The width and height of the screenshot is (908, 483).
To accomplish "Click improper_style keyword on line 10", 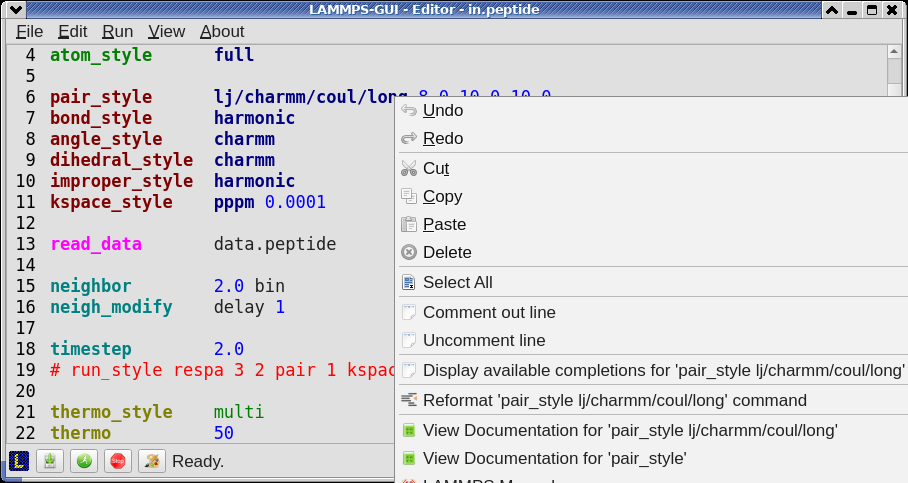I will (122, 181).
